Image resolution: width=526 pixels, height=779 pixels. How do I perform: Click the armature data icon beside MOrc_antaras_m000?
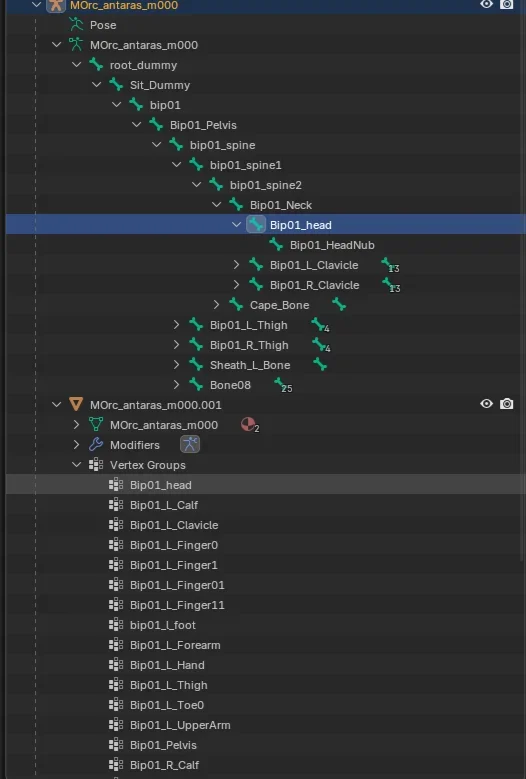[x=76, y=45]
